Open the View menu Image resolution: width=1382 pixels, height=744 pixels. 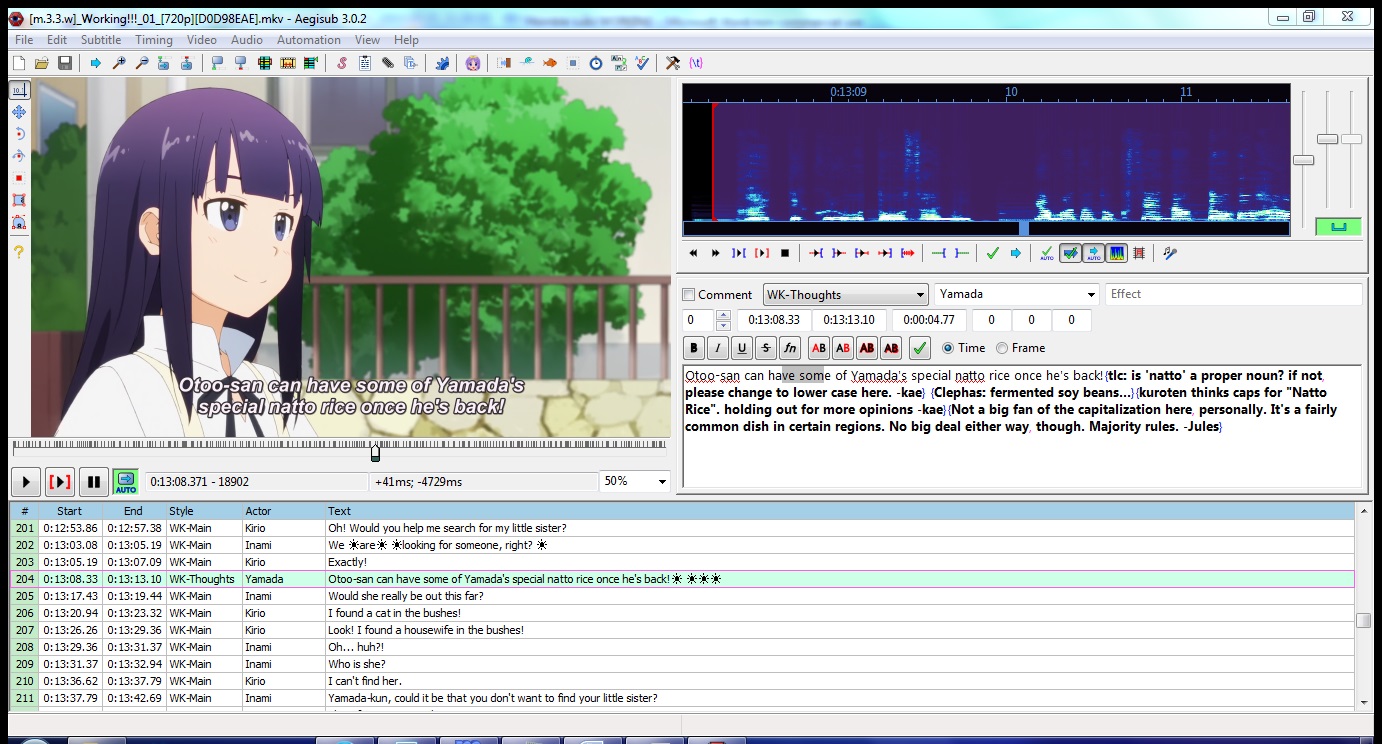tap(367, 40)
